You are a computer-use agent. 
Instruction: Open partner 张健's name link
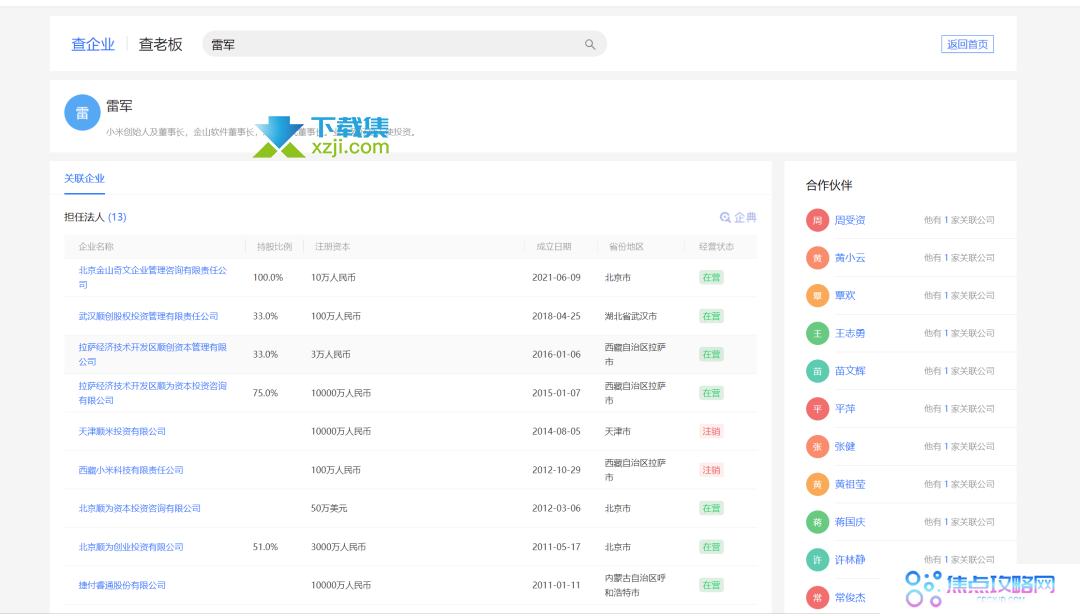click(x=845, y=447)
